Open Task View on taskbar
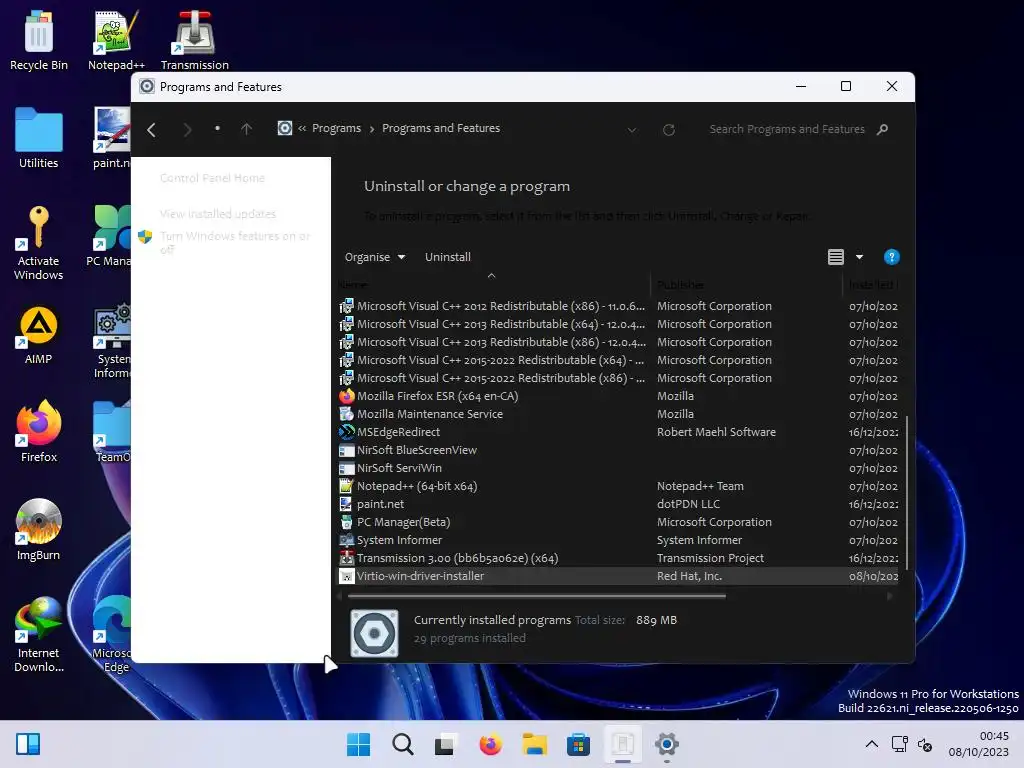 (x=446, y=744)
